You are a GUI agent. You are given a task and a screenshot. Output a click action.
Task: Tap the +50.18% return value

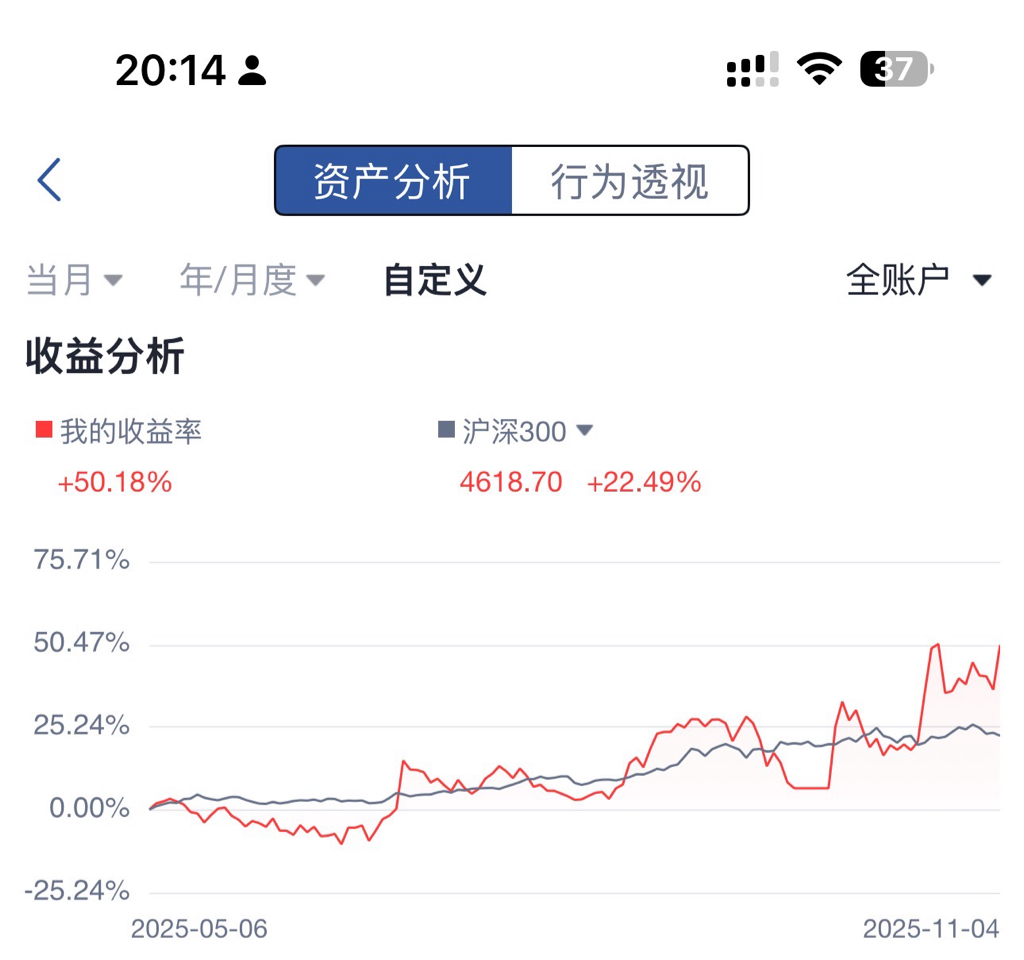click(115, 483)
